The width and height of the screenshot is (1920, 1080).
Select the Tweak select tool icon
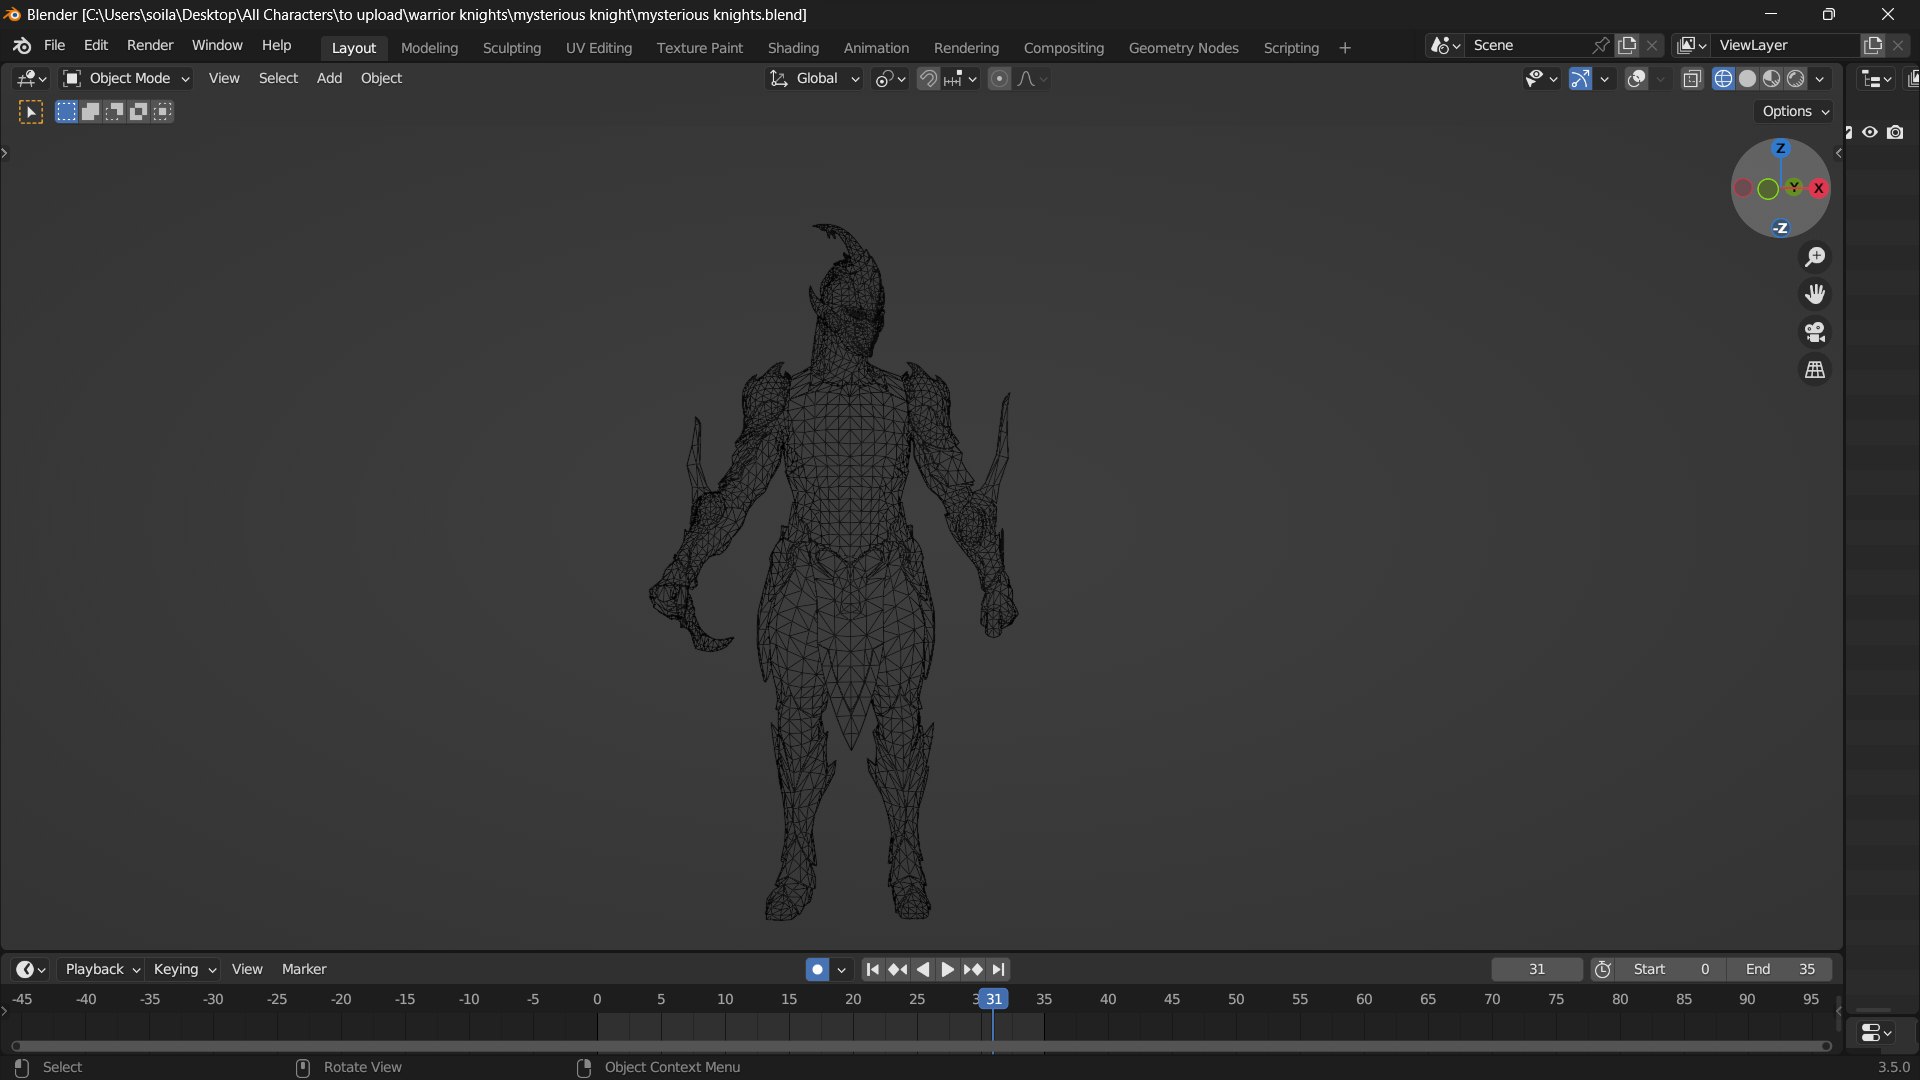pos(31,112)
